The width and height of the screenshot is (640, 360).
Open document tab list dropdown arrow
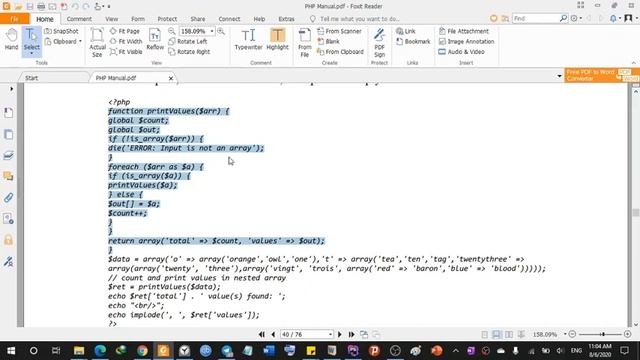(x=559, y=76)
